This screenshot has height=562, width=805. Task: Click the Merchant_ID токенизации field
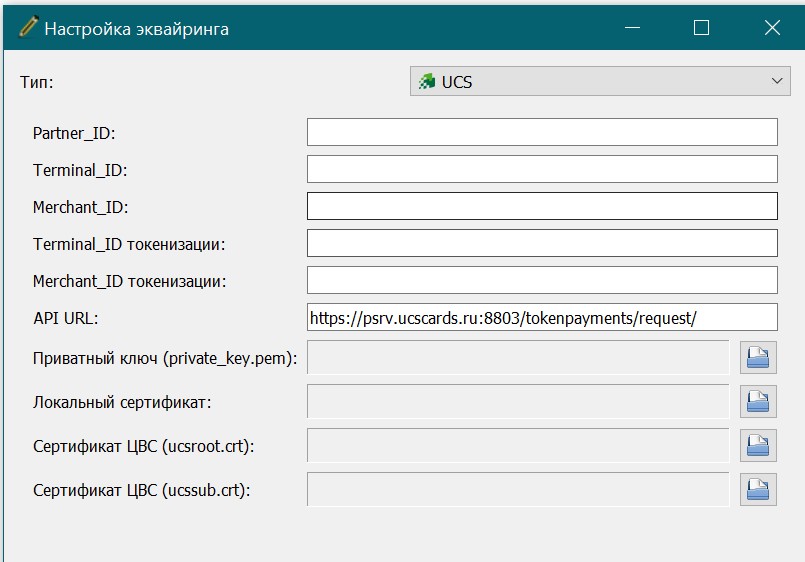[542, 280]
